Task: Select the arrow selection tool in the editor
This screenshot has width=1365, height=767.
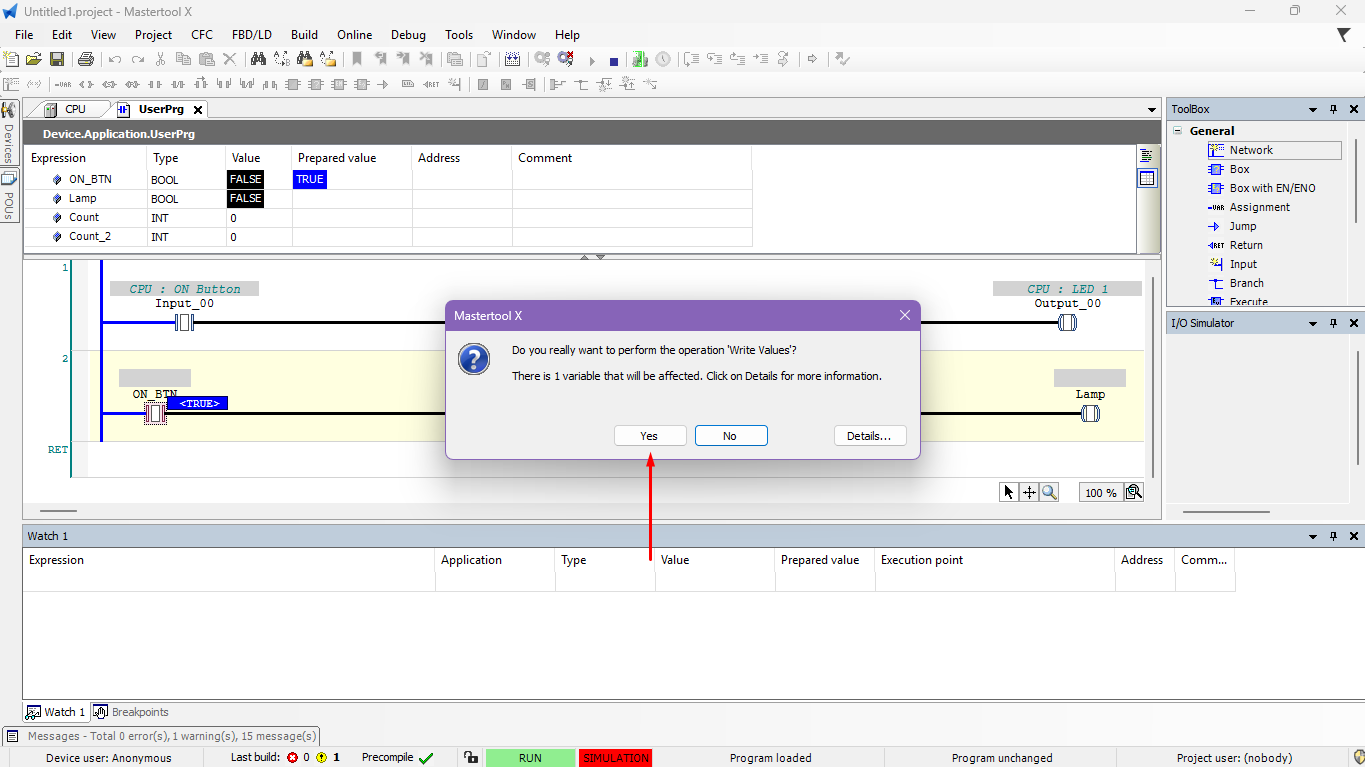Action: (1009, 492)
